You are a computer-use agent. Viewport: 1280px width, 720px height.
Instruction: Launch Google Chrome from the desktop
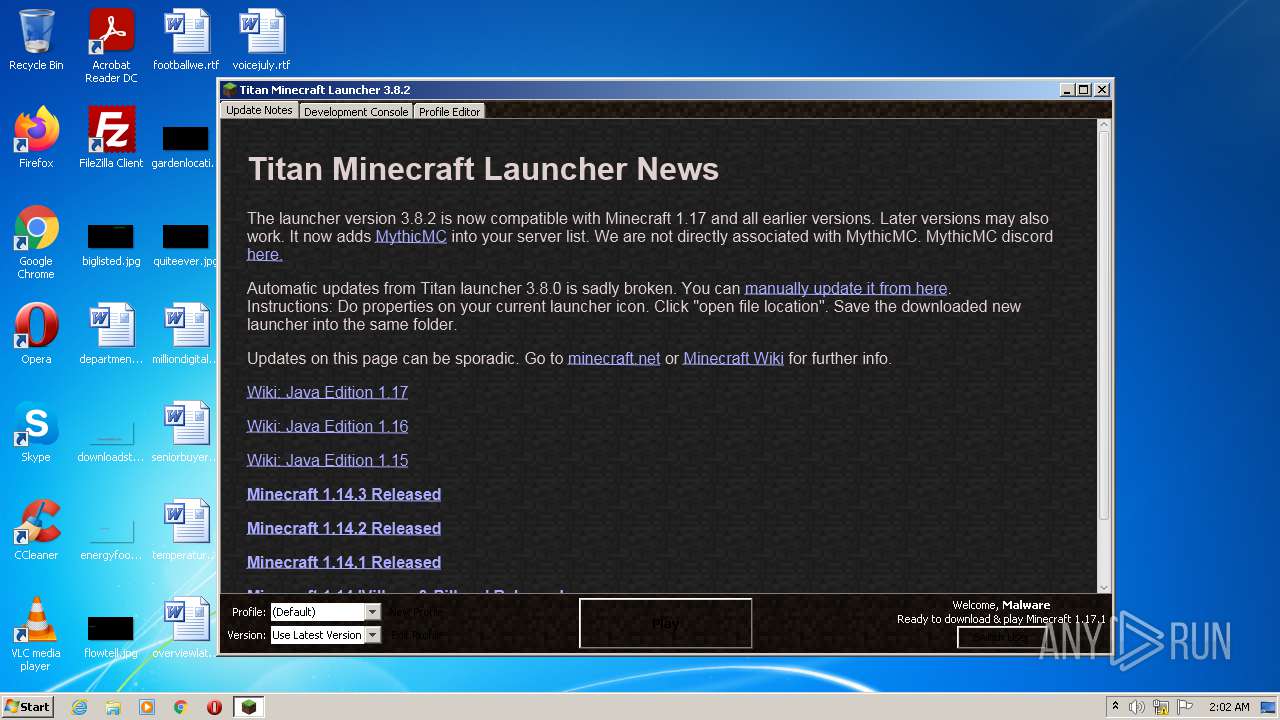pos(36,242)
